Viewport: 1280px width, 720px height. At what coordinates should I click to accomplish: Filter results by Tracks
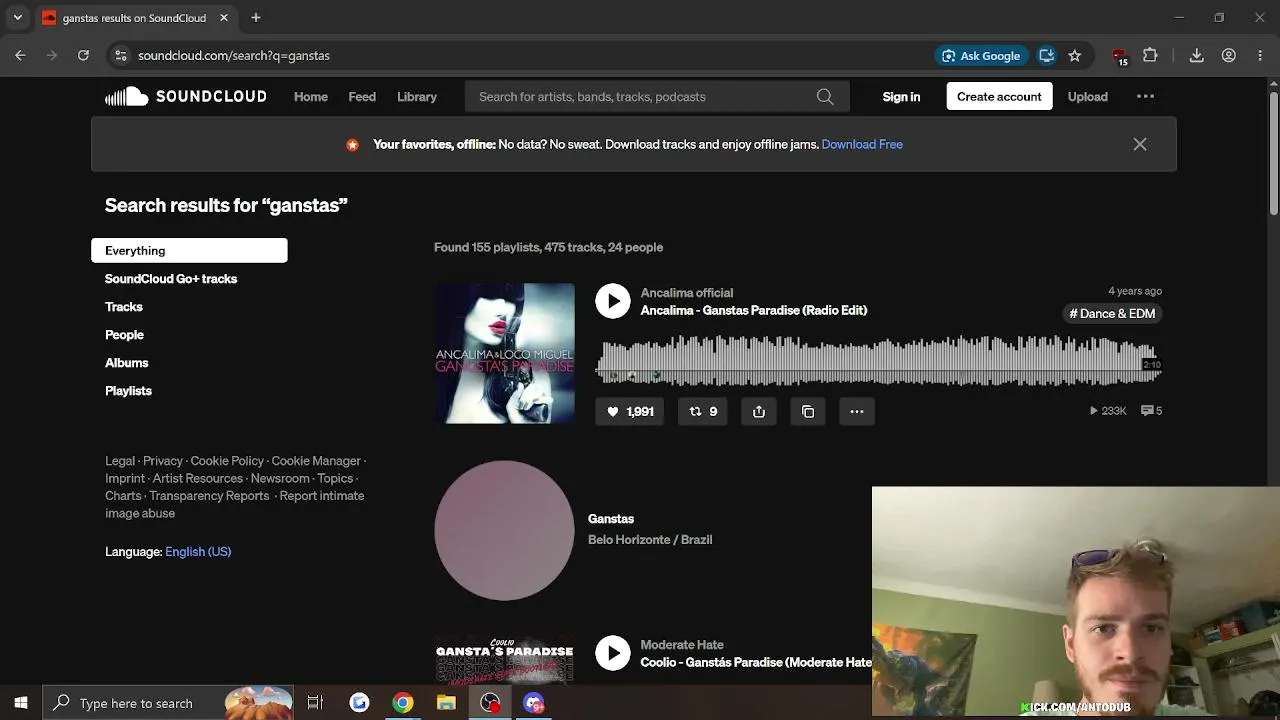[124, 307]
